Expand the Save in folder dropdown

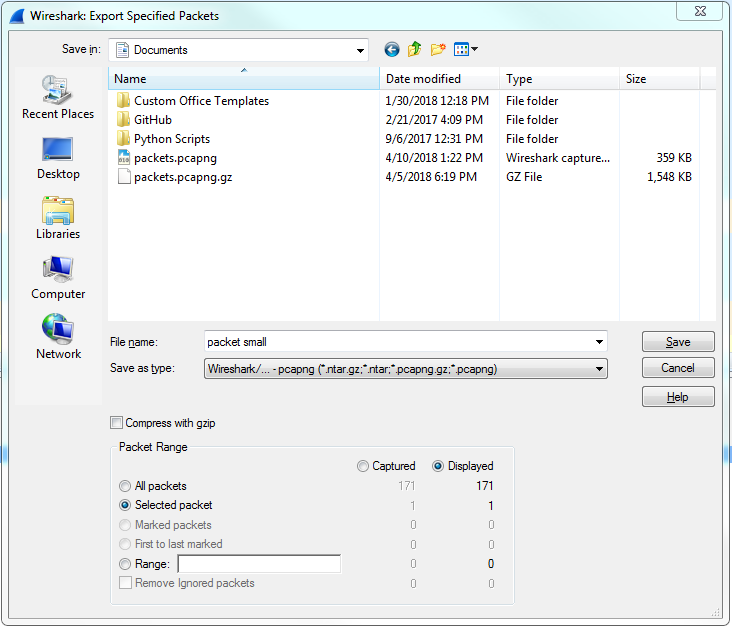click(360, 50)
